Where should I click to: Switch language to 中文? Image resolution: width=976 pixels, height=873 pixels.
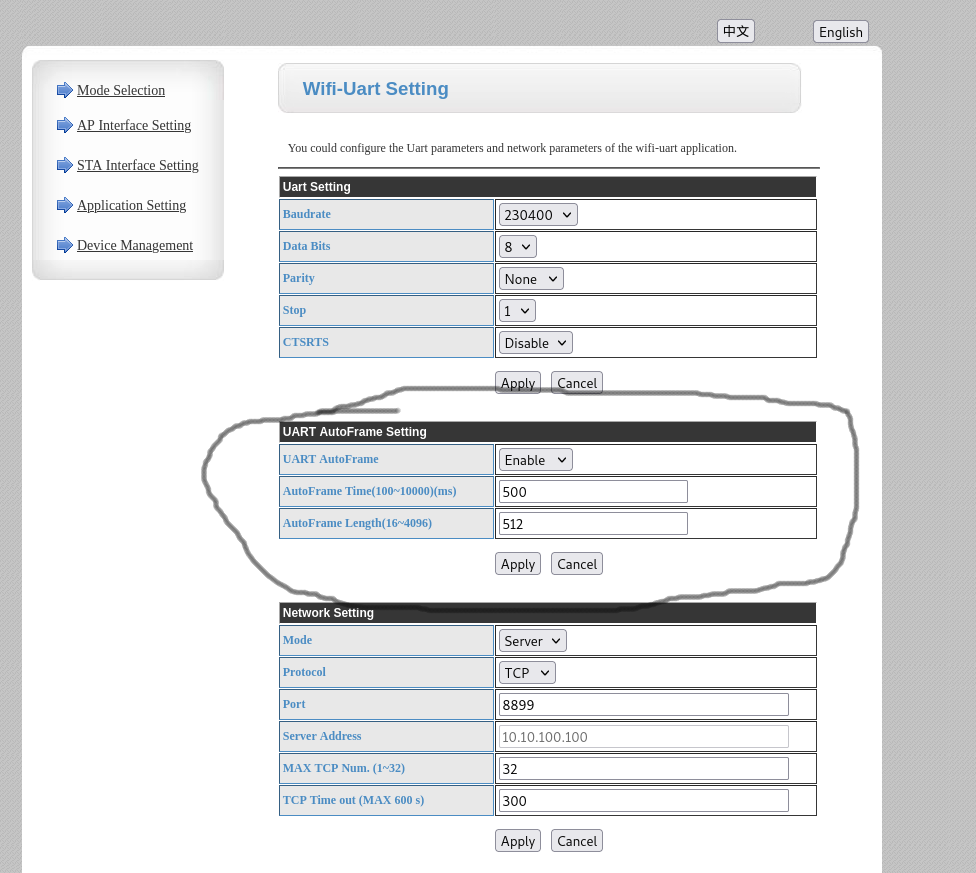coord(735,31)
